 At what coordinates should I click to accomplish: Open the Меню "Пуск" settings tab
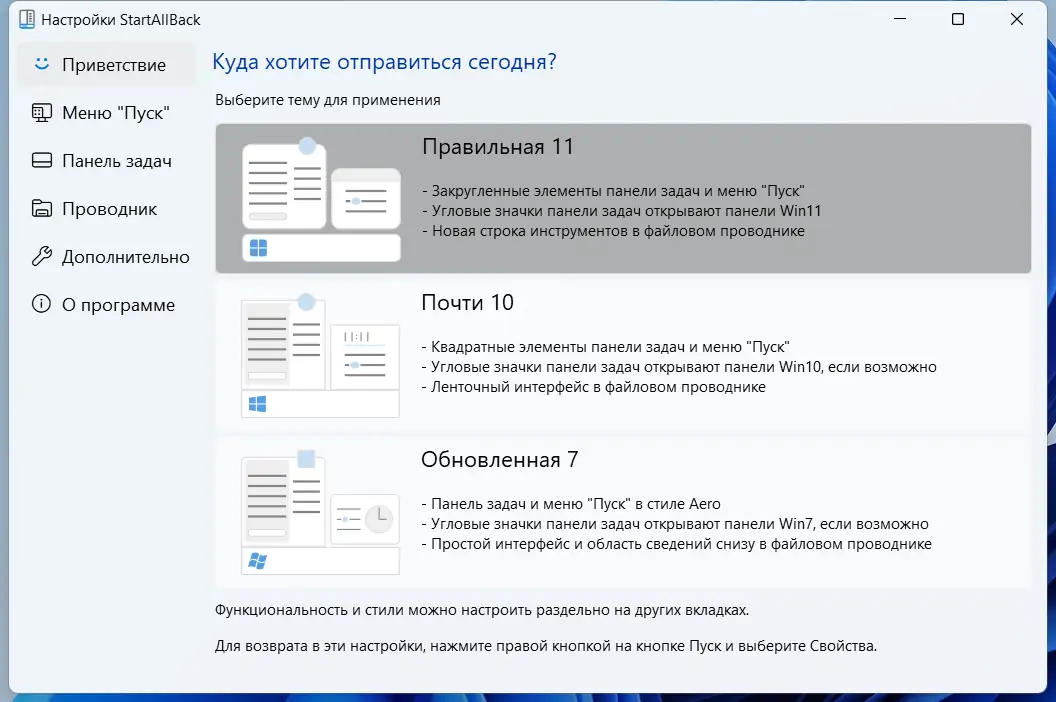tap(106, 113)
